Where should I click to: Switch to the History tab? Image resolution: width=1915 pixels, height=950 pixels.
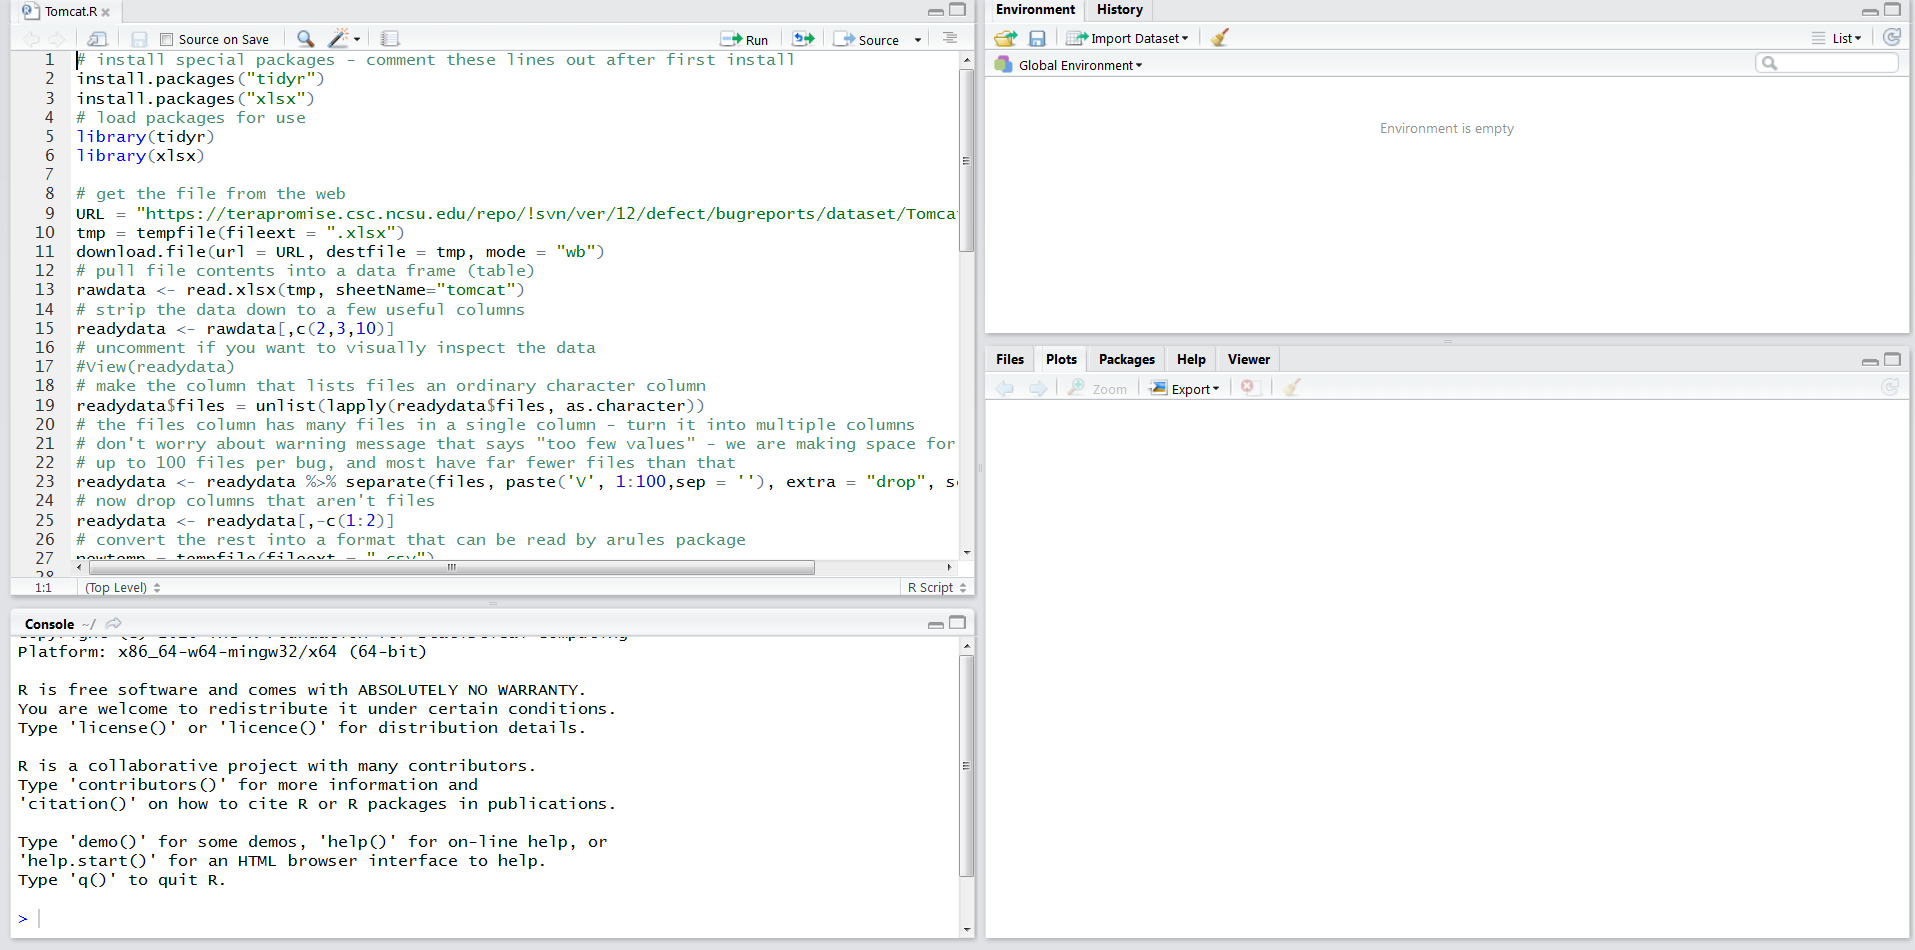tap(1119, 10)
